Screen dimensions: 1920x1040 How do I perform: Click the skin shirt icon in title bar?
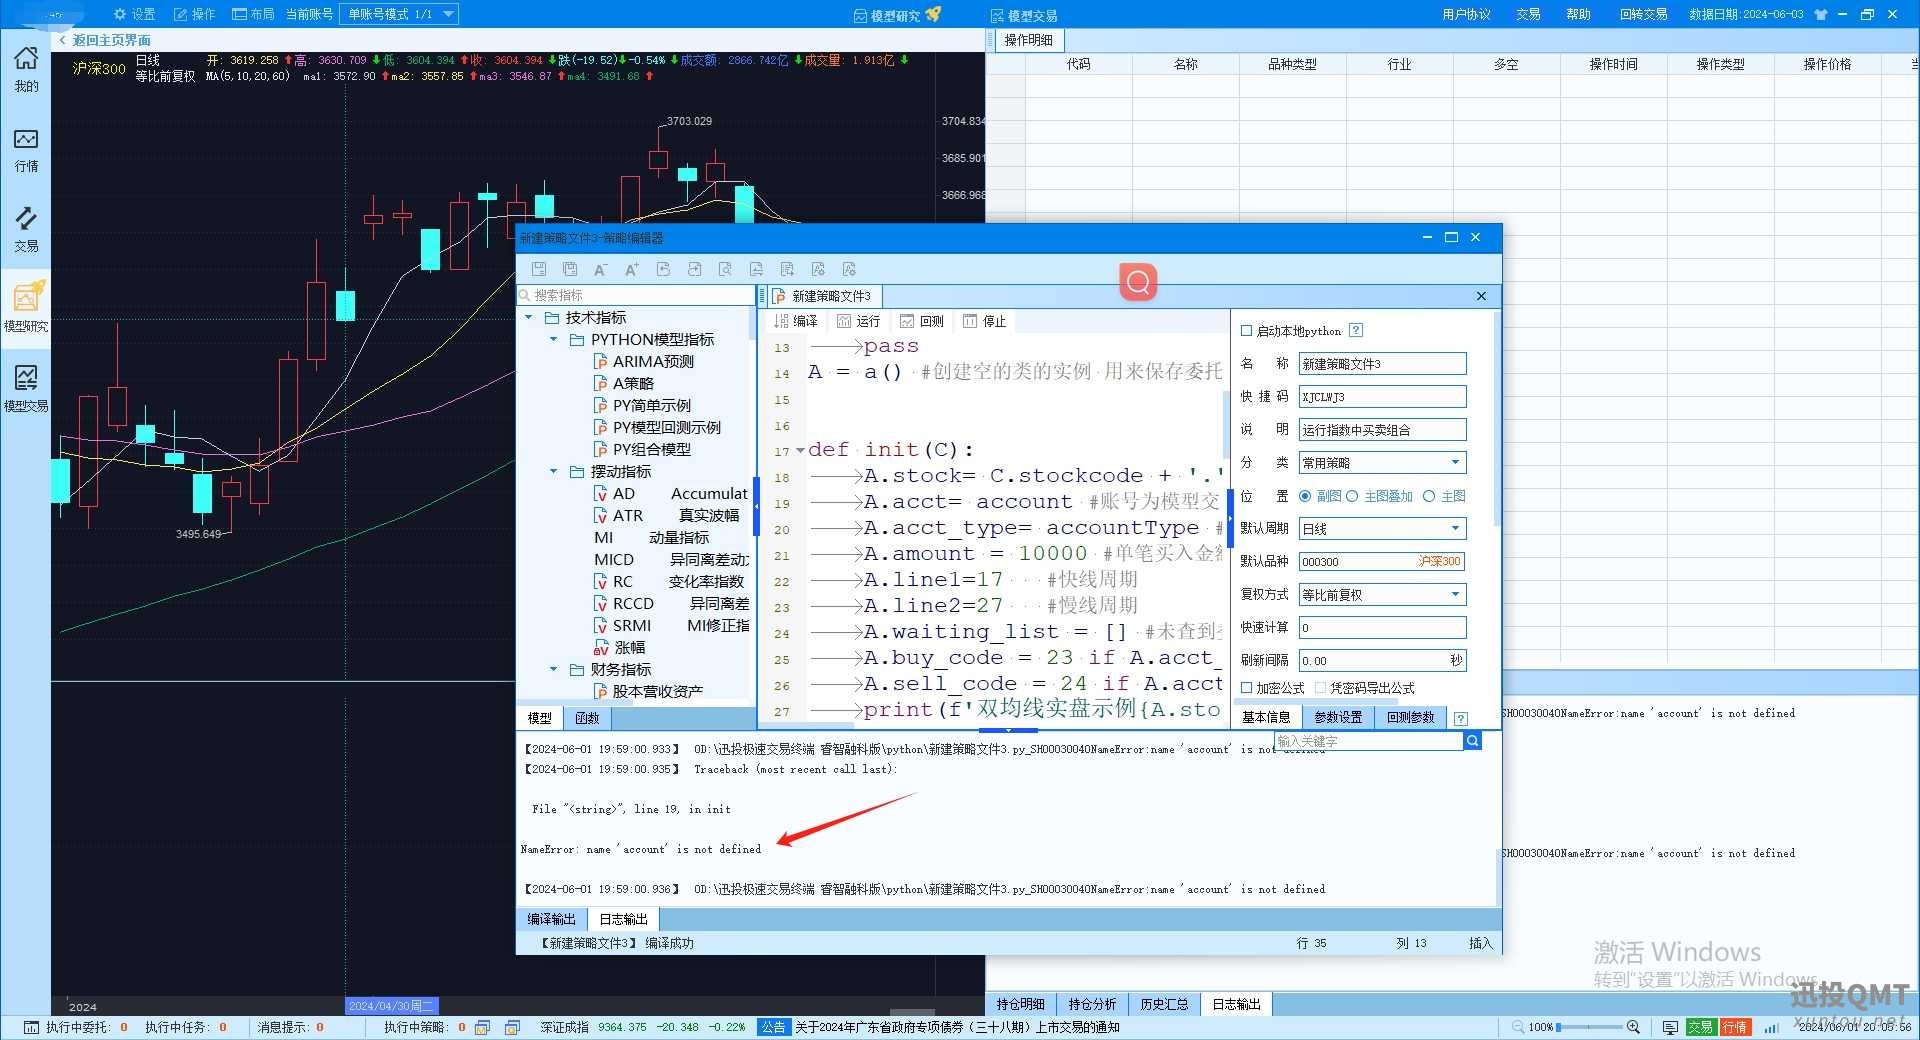1820,14
